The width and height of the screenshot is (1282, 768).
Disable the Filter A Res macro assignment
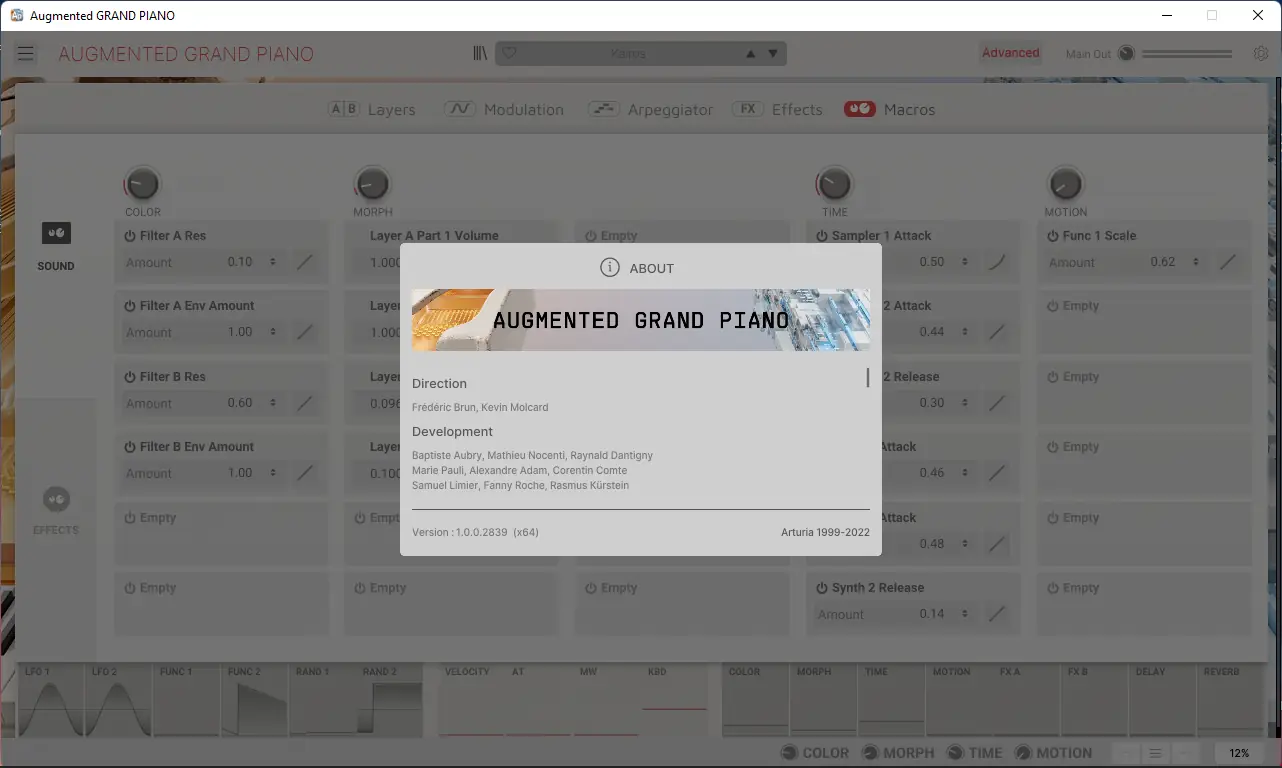pyautogui.click(x=131, y=235)
